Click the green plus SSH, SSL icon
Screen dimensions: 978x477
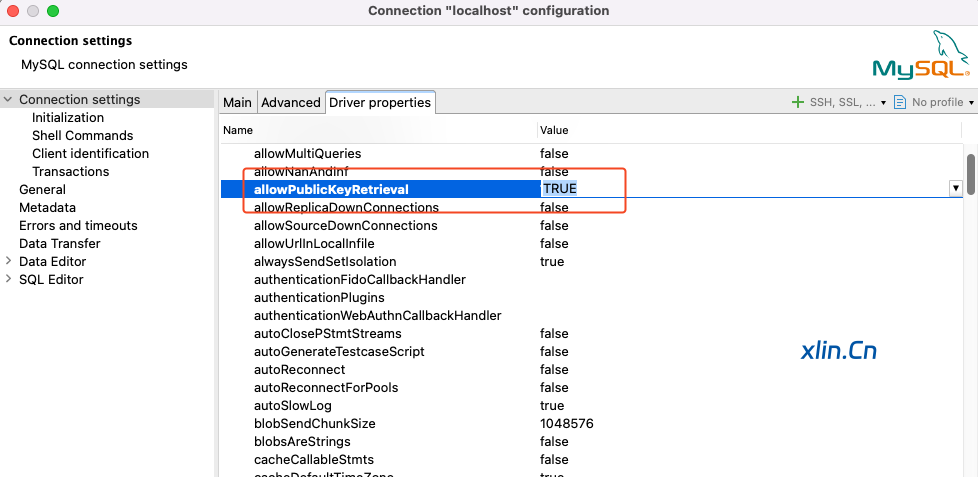click(798, 102)
